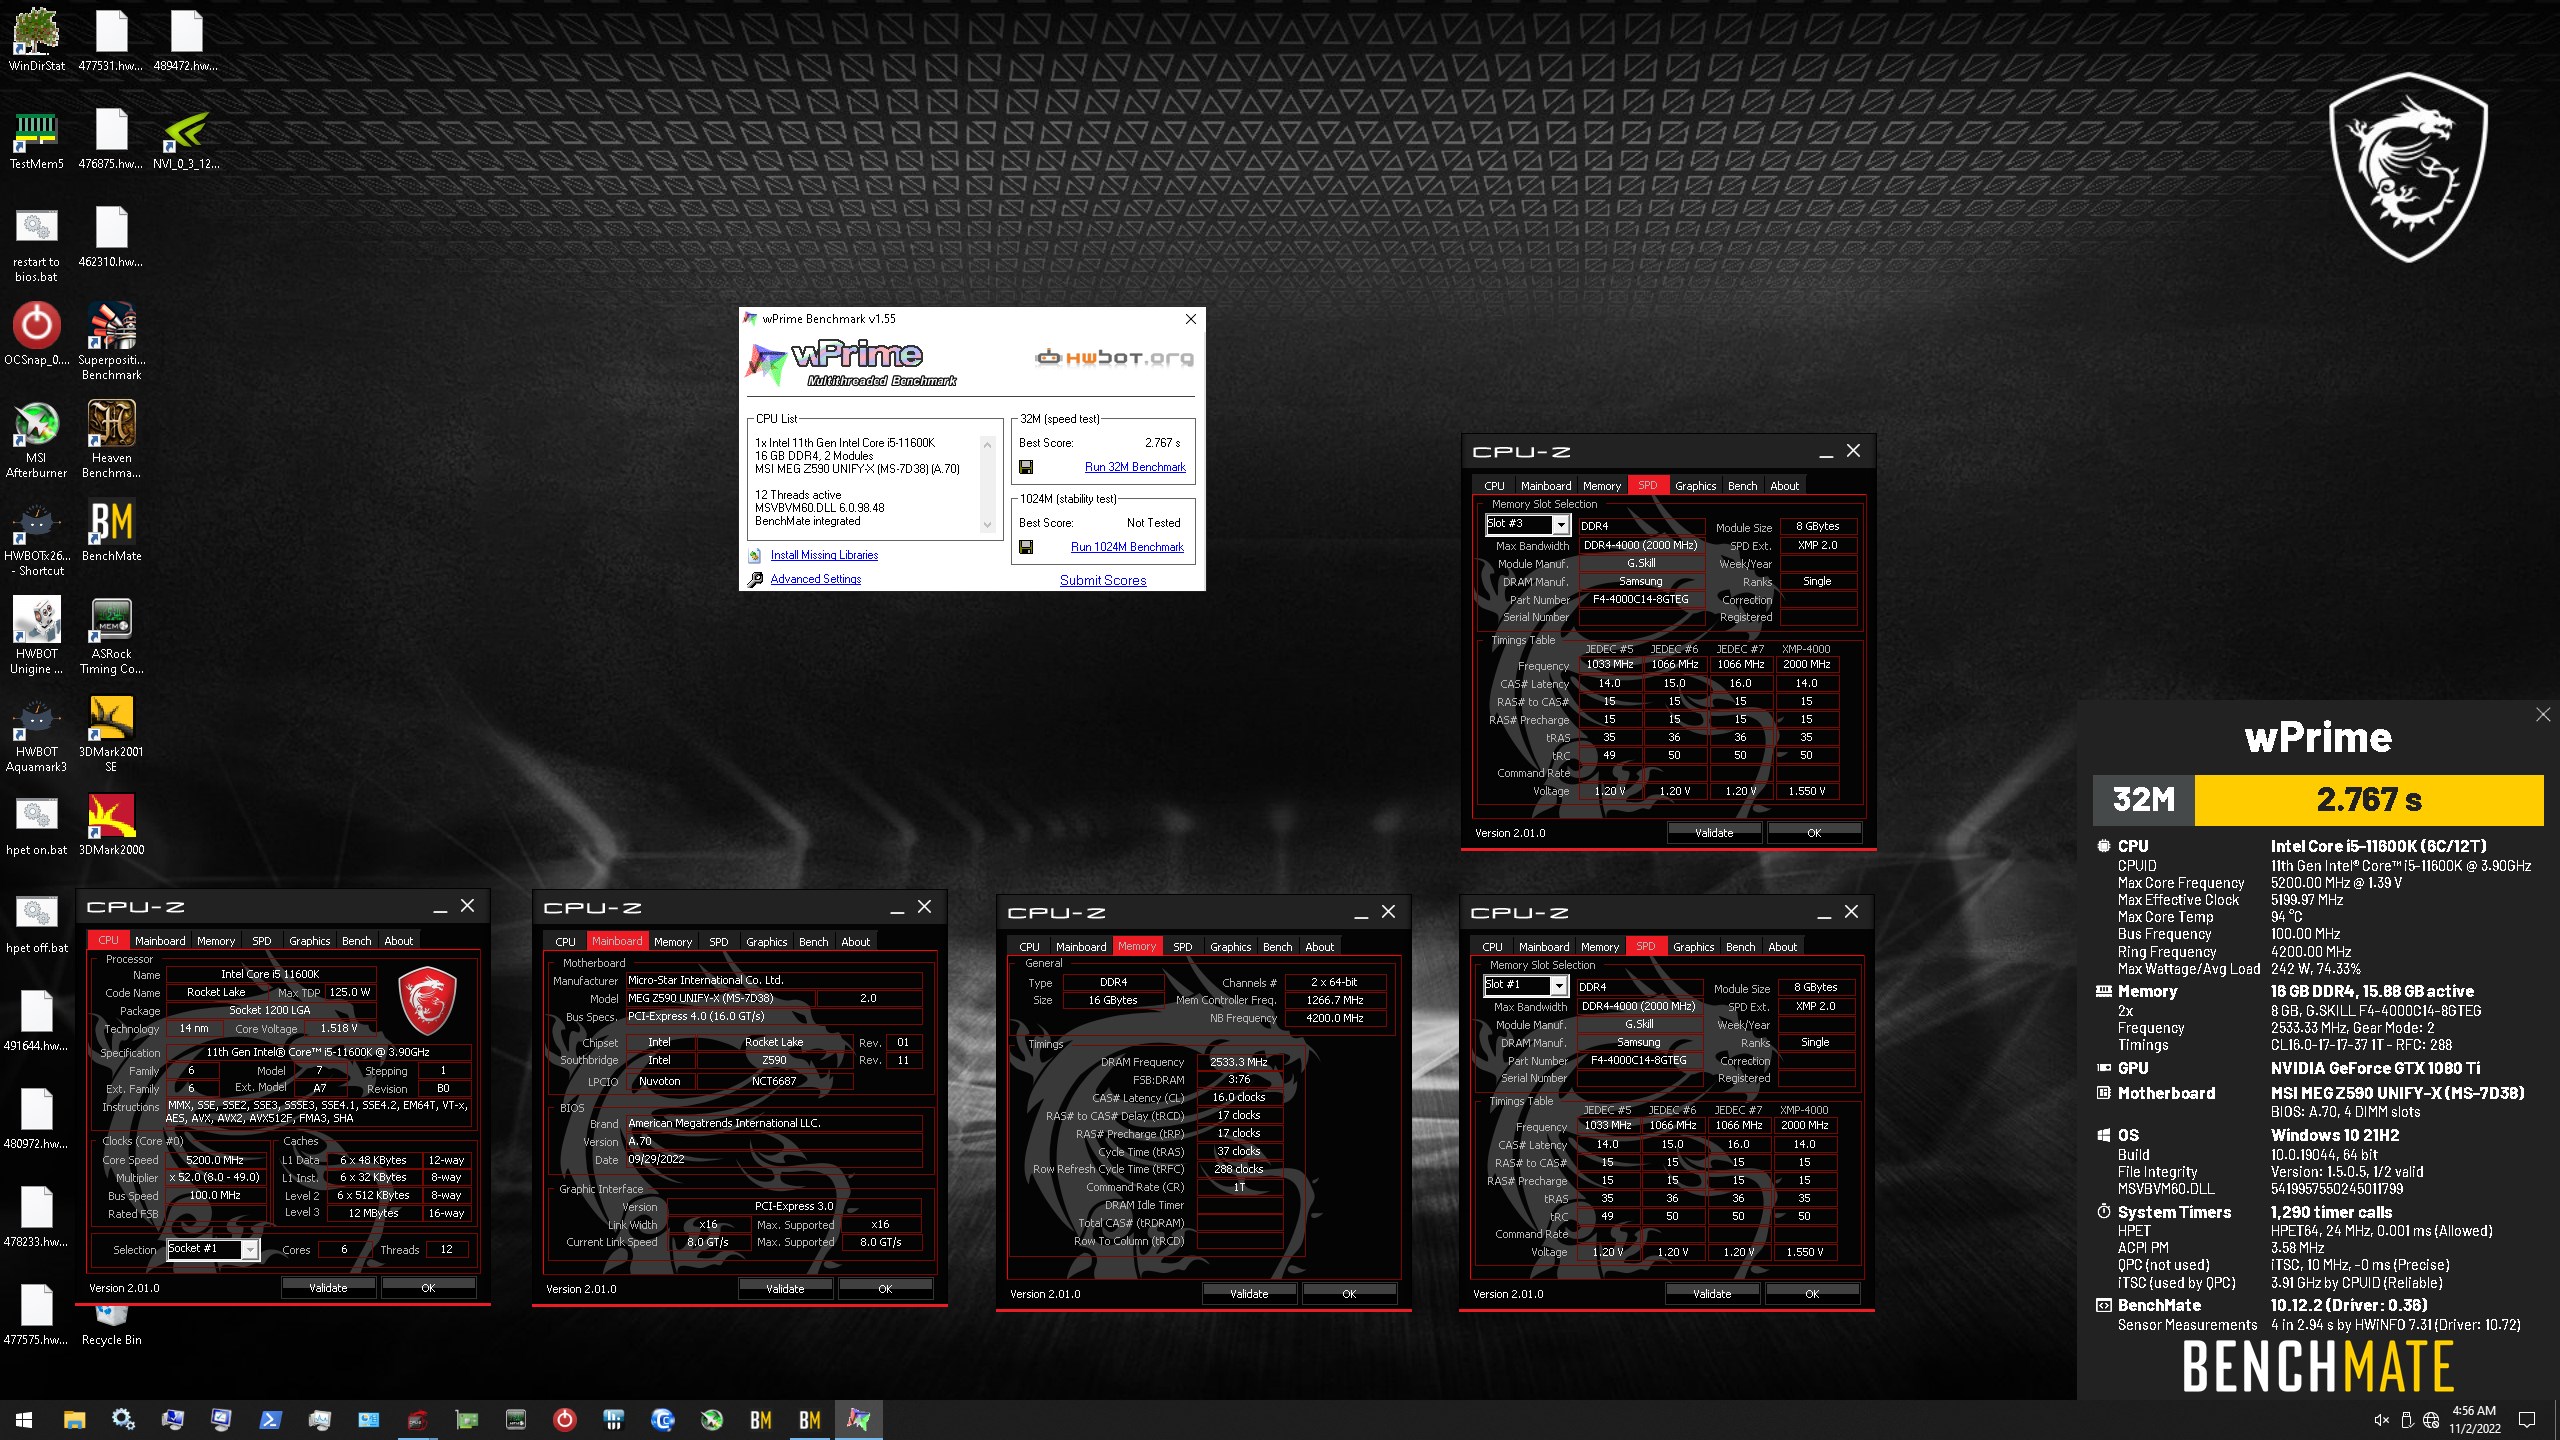The width and height of the screenshot is (2560, 1440).
Task: Launch the NVIDIA NVI_0_3_12 shortcut
Action: 186,138
